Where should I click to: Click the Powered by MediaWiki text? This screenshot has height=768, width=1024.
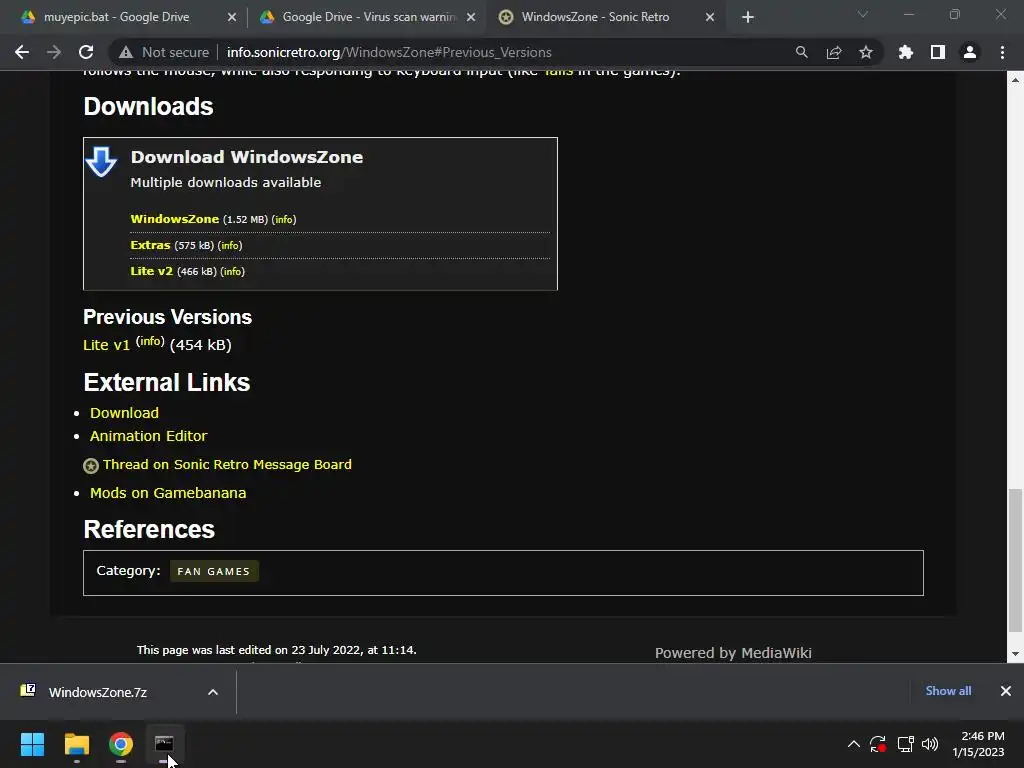(733, 653)
